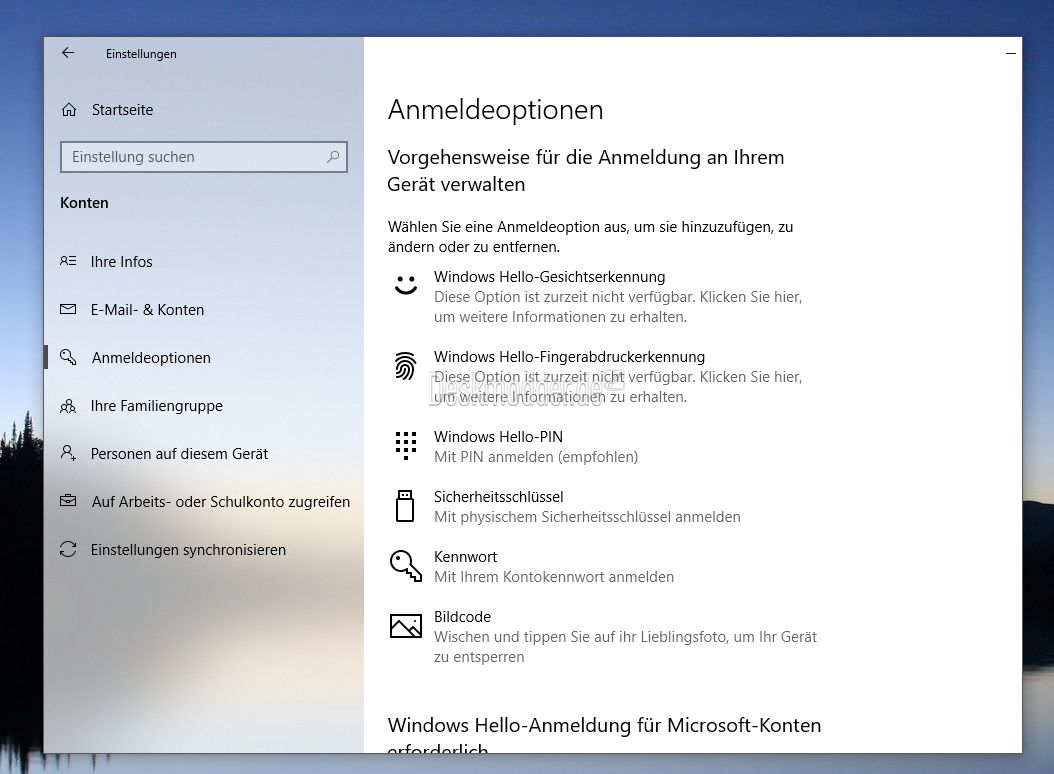This screenshot has height=774, width=1054.
Task: Select Anmeldeoptionen in the sidebar
Action: click(x=151, y=358)
